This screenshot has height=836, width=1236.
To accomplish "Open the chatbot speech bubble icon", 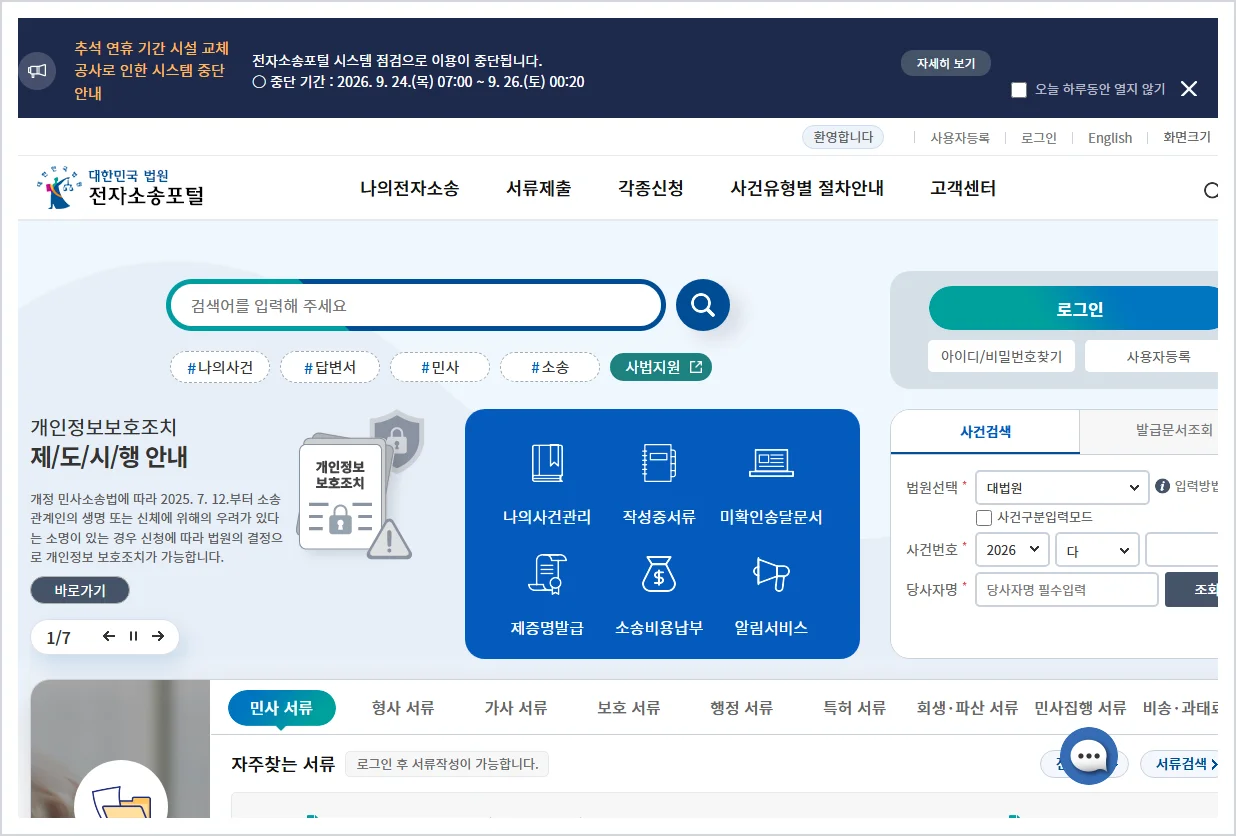I will 1088,757.
